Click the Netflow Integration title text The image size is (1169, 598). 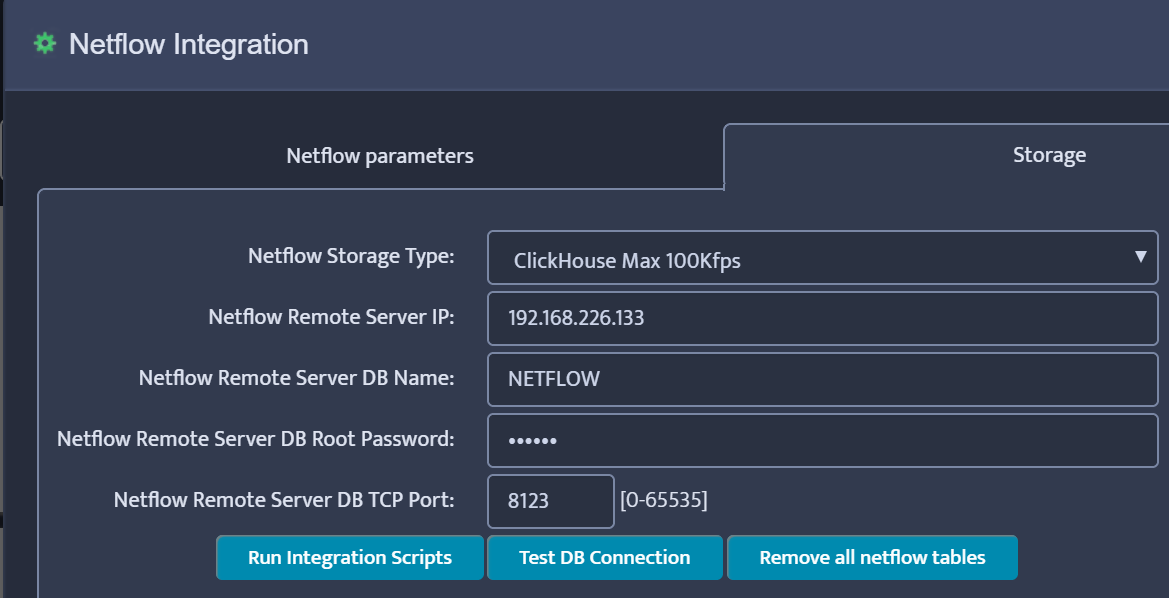[x=189, y=44]
